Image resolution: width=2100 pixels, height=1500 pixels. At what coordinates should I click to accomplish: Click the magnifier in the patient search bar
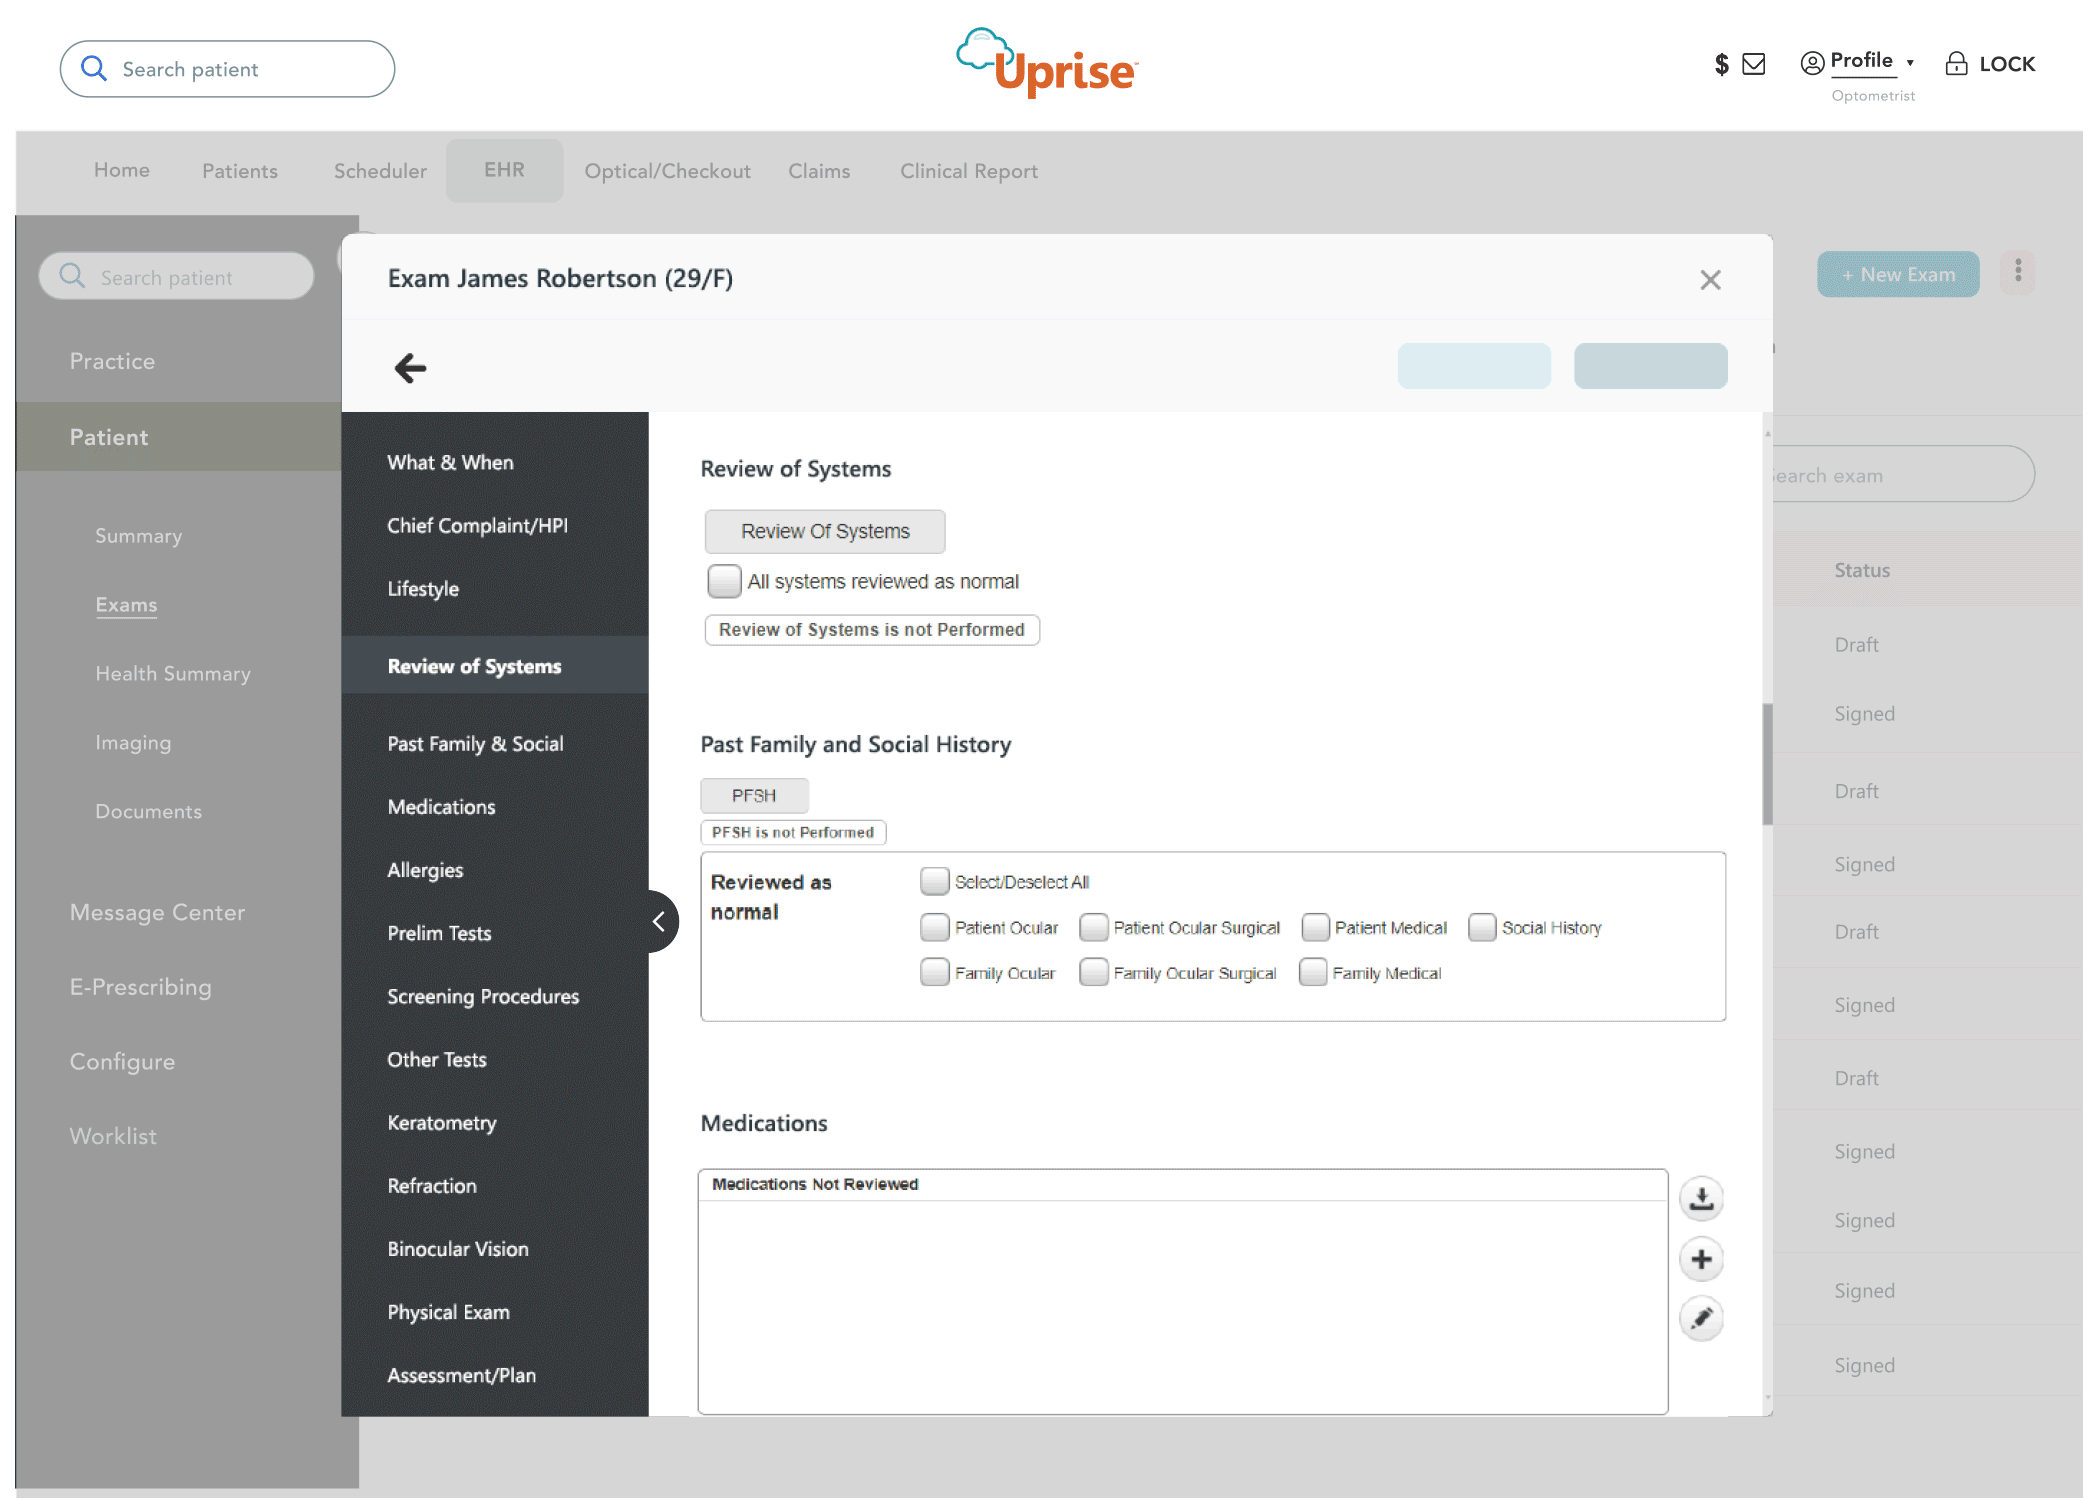pos(94,68)
